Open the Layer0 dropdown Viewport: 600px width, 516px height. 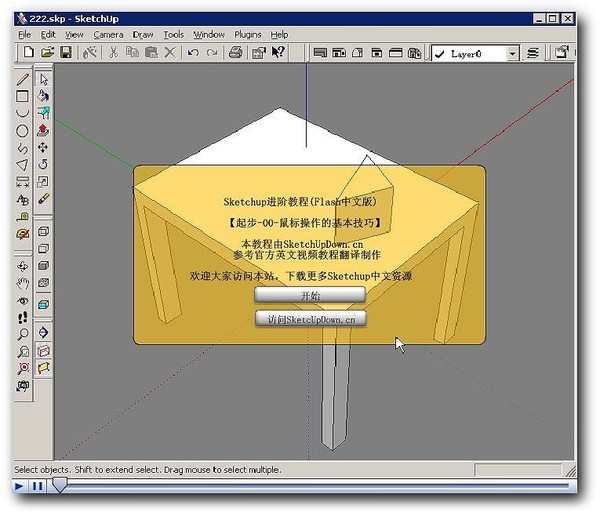click(x=513, y=54)
